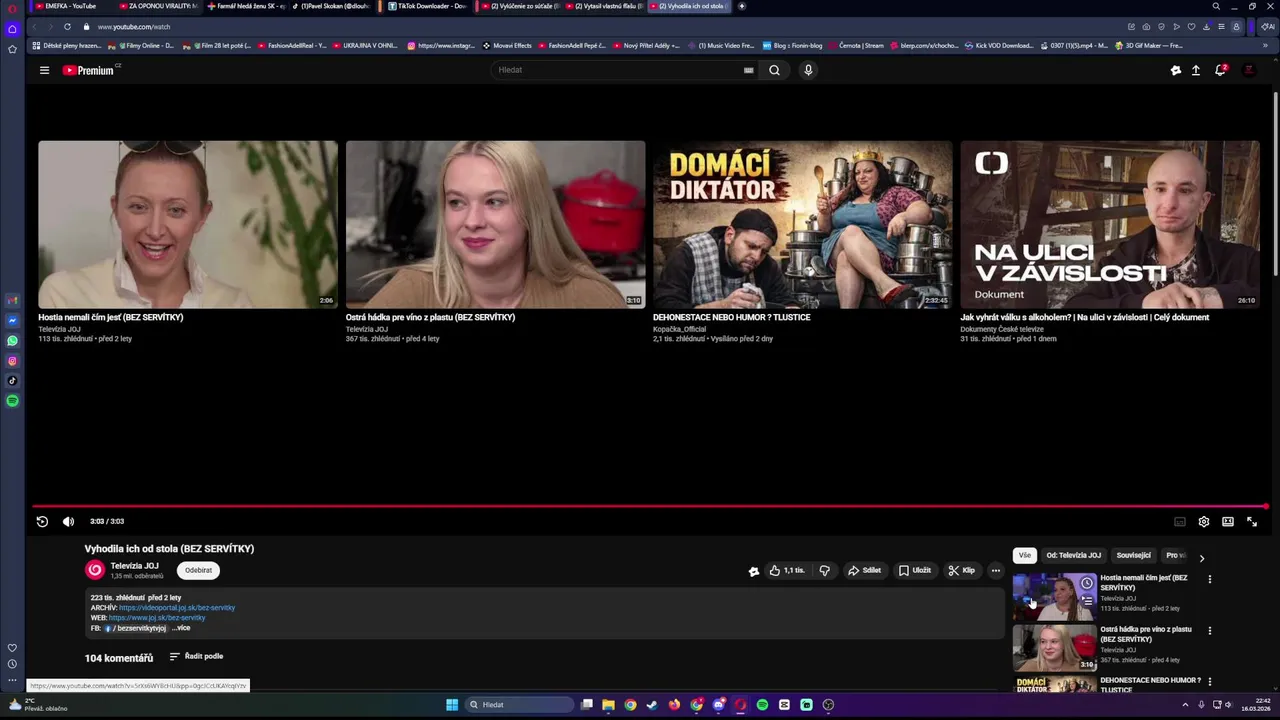Image resolution: width=1280 pixels, height=720 pixels.
Task: Open Movavi Effects bookmark
Action: pos(508,45)
